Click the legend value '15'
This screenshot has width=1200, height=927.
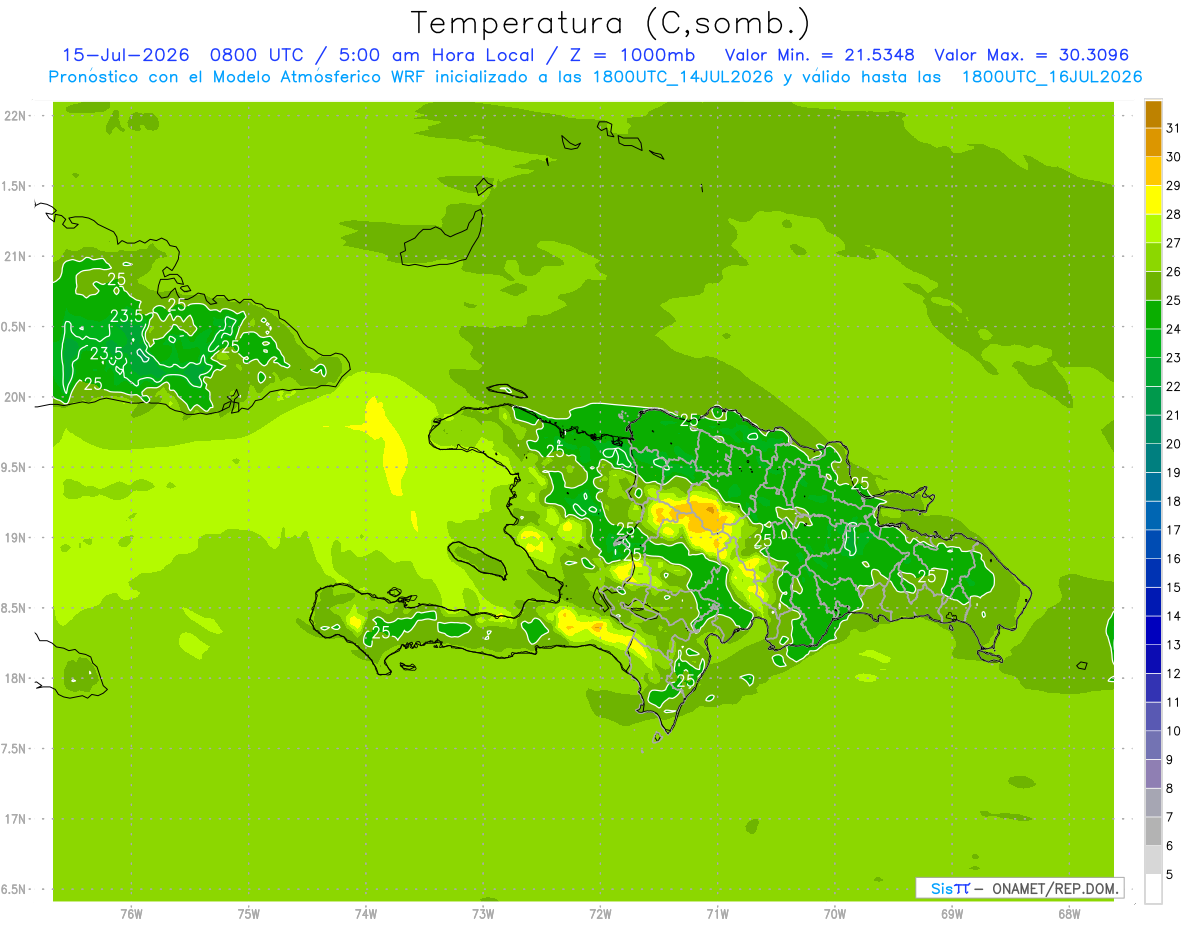1174,587
